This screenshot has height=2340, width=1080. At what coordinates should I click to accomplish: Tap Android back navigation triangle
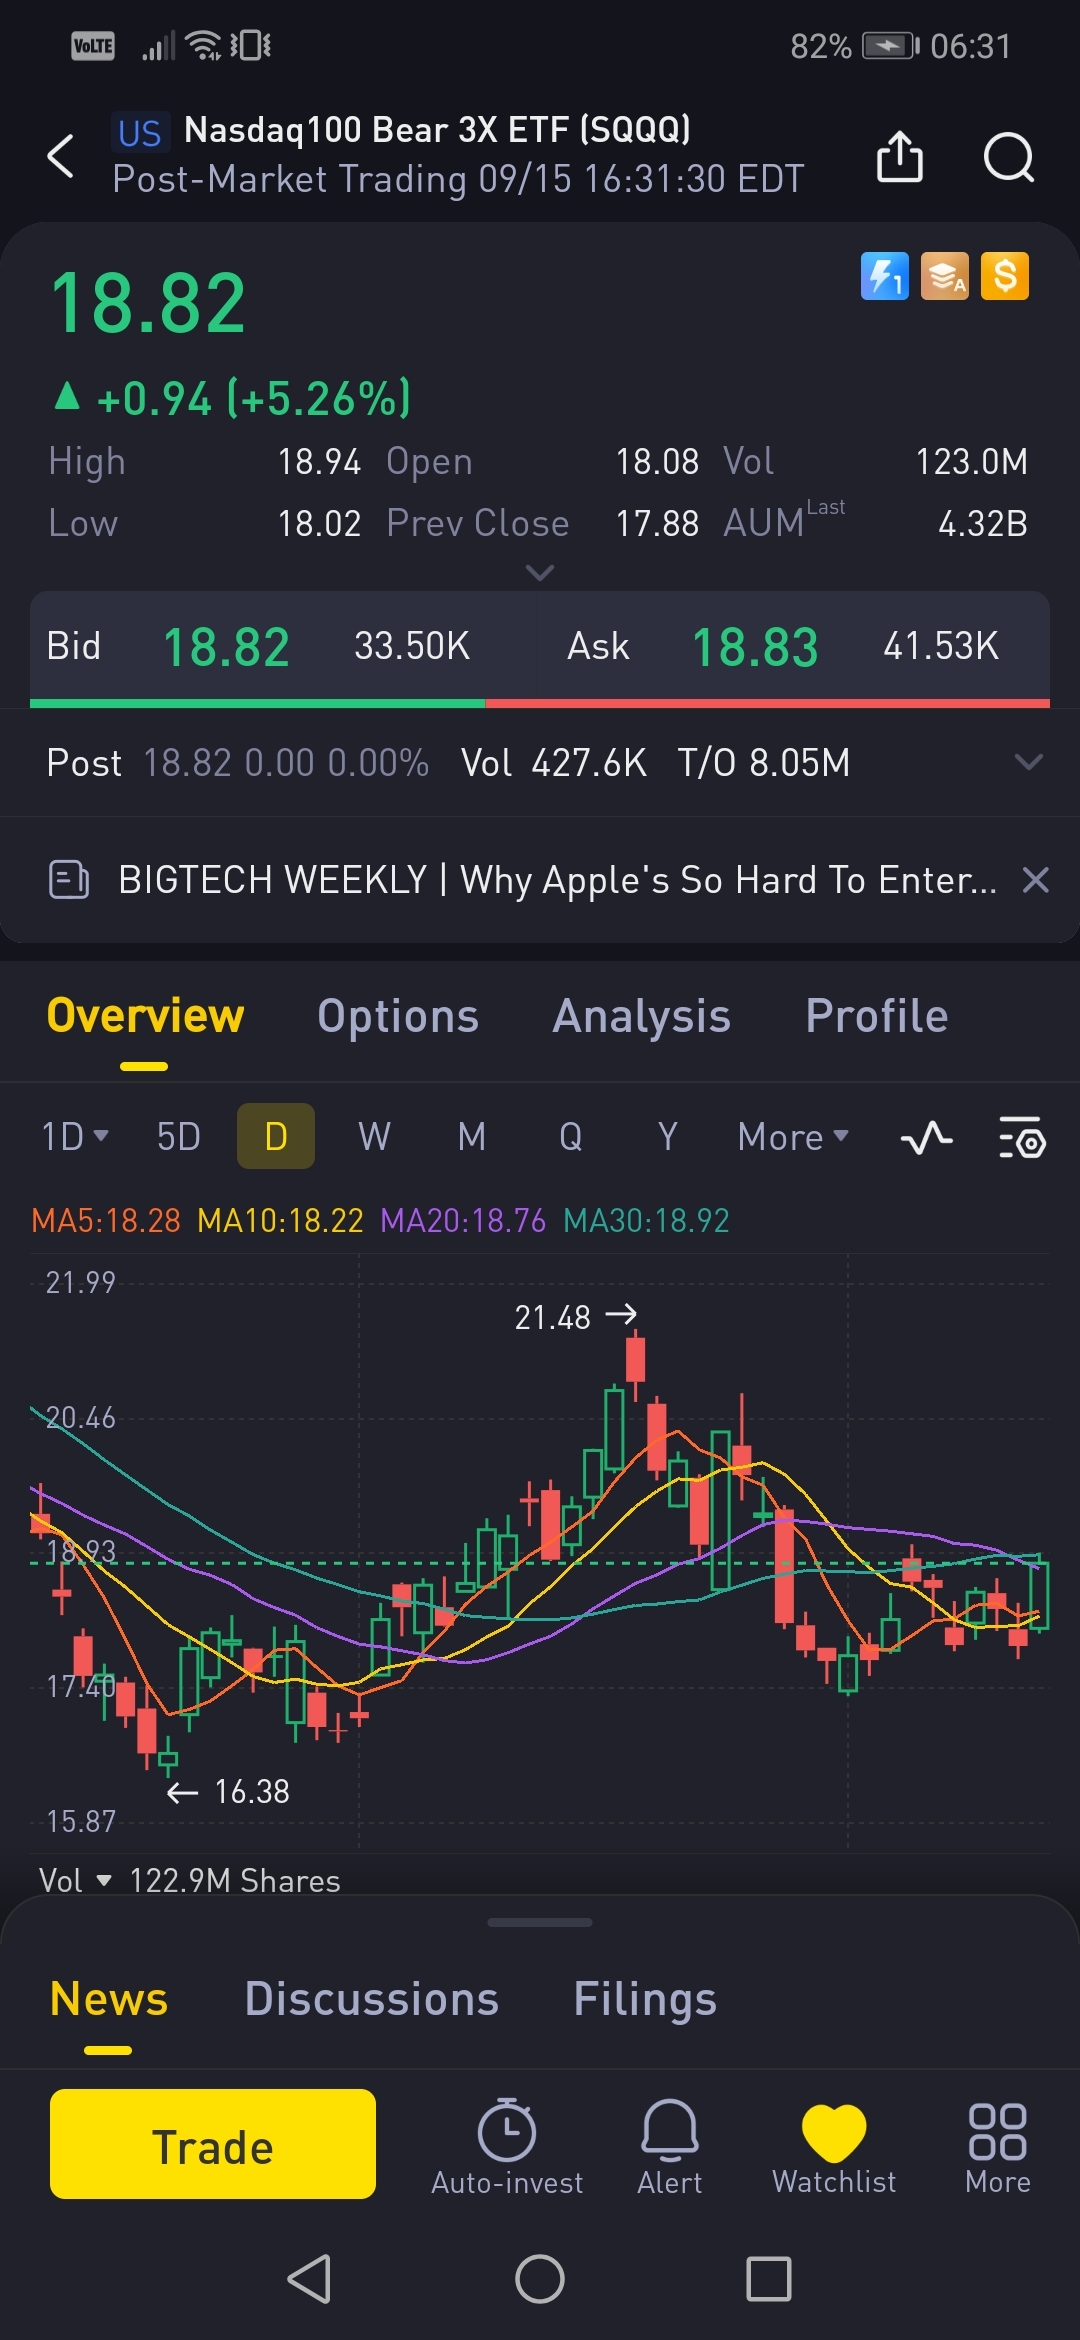point(309,2279)
